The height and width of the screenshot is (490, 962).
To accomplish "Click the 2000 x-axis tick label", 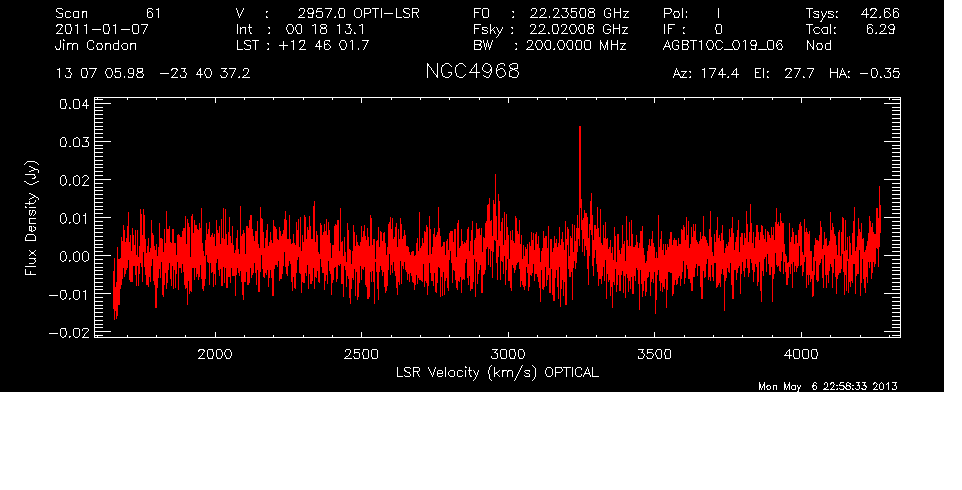I will click(x=215, y=354).
